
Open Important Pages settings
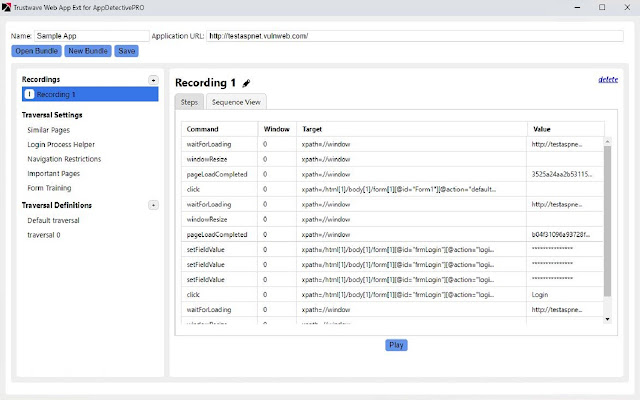coord(53,173)
